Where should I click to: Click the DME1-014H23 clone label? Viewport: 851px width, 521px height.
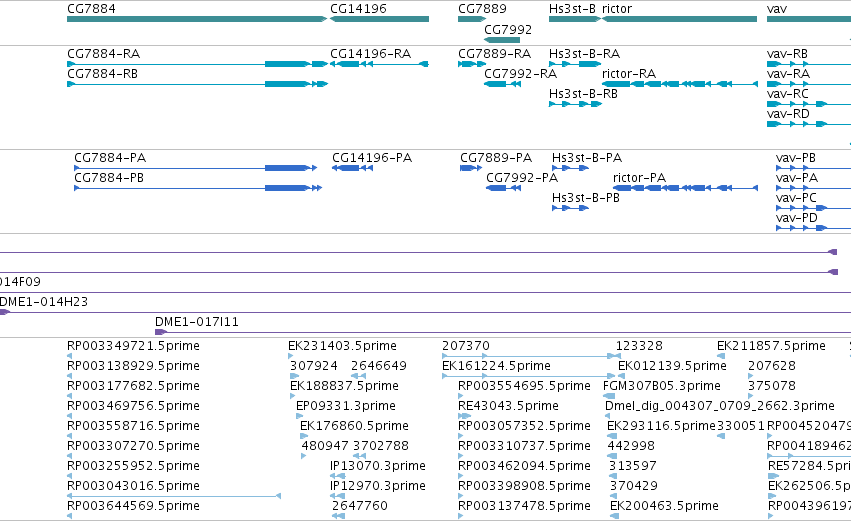point(44,302)
